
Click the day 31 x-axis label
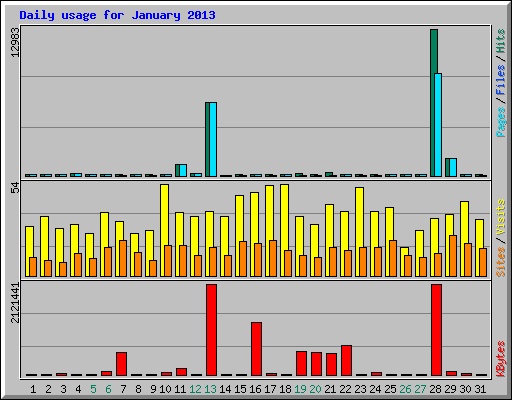pos(480,389)
